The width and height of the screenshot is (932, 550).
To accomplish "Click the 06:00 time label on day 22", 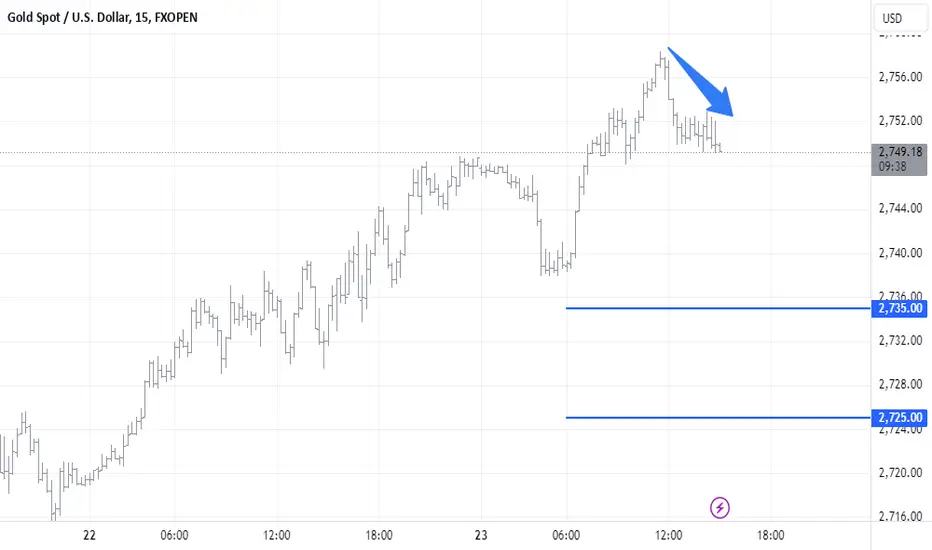I will 174,535.
